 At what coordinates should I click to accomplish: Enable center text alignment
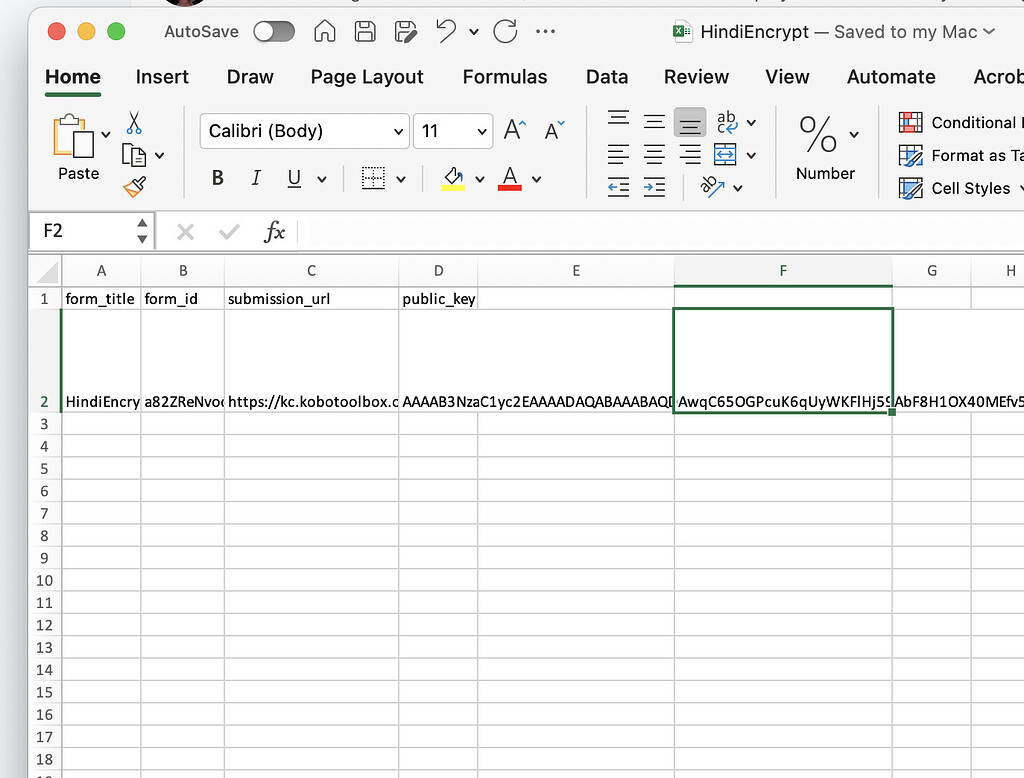[654, 154]
